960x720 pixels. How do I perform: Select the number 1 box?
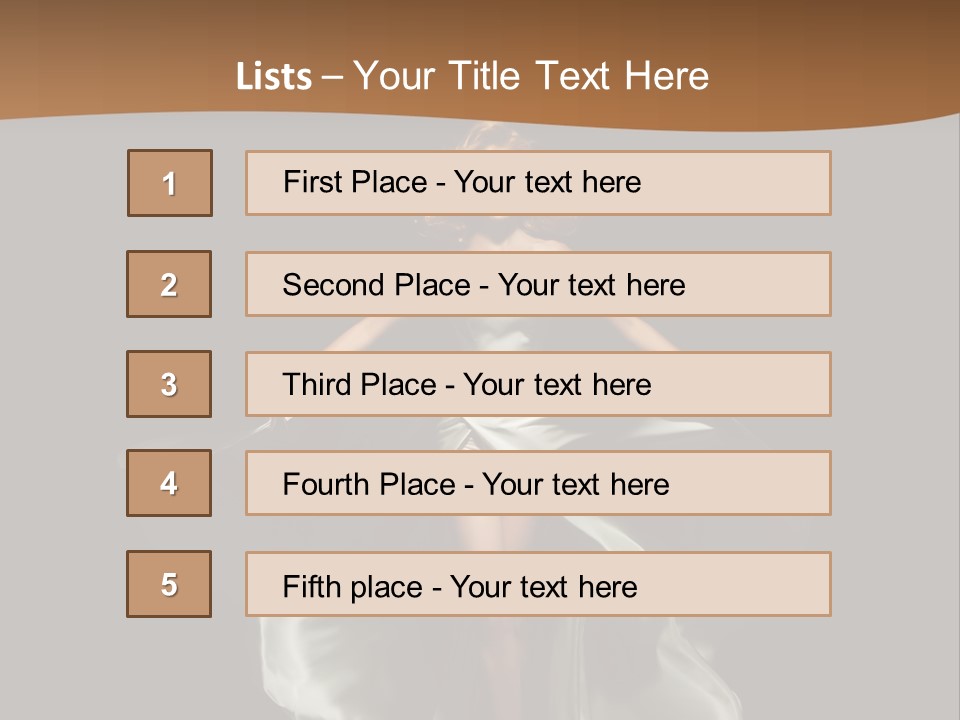coord(170,183)
